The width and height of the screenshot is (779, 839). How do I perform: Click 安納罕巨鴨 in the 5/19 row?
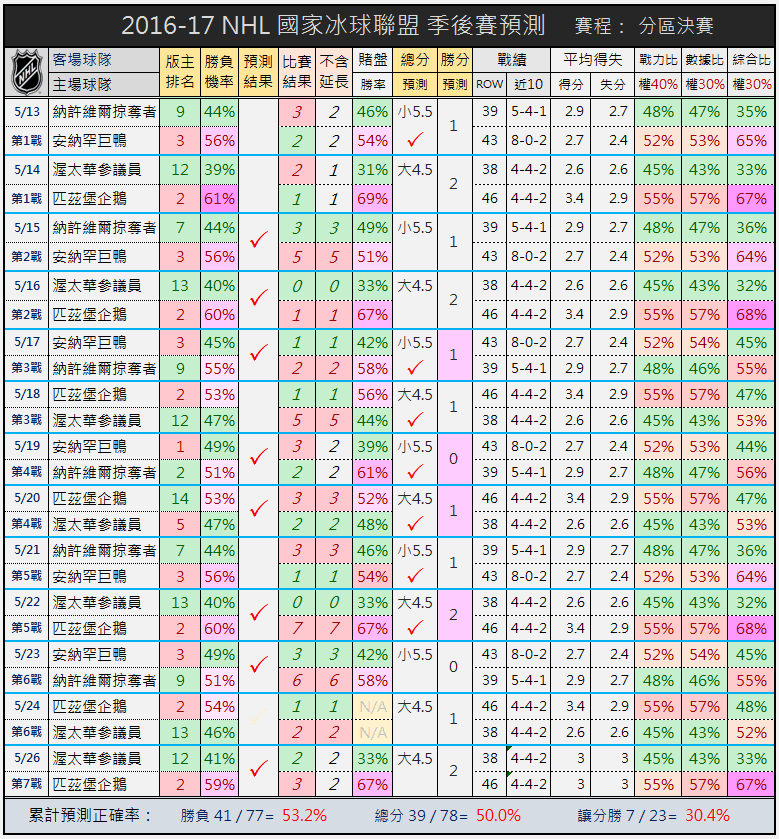pyautogui.click(x=89, y=446)
